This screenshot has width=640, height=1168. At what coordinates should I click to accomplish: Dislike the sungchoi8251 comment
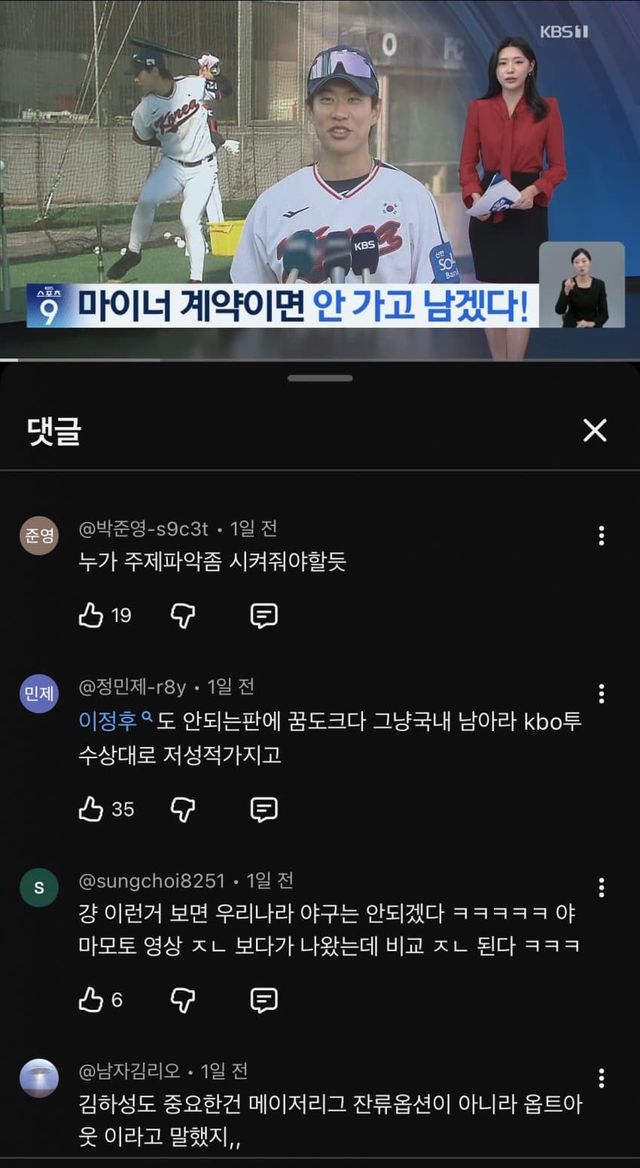pyautogui.click(x=183, y=1000)
